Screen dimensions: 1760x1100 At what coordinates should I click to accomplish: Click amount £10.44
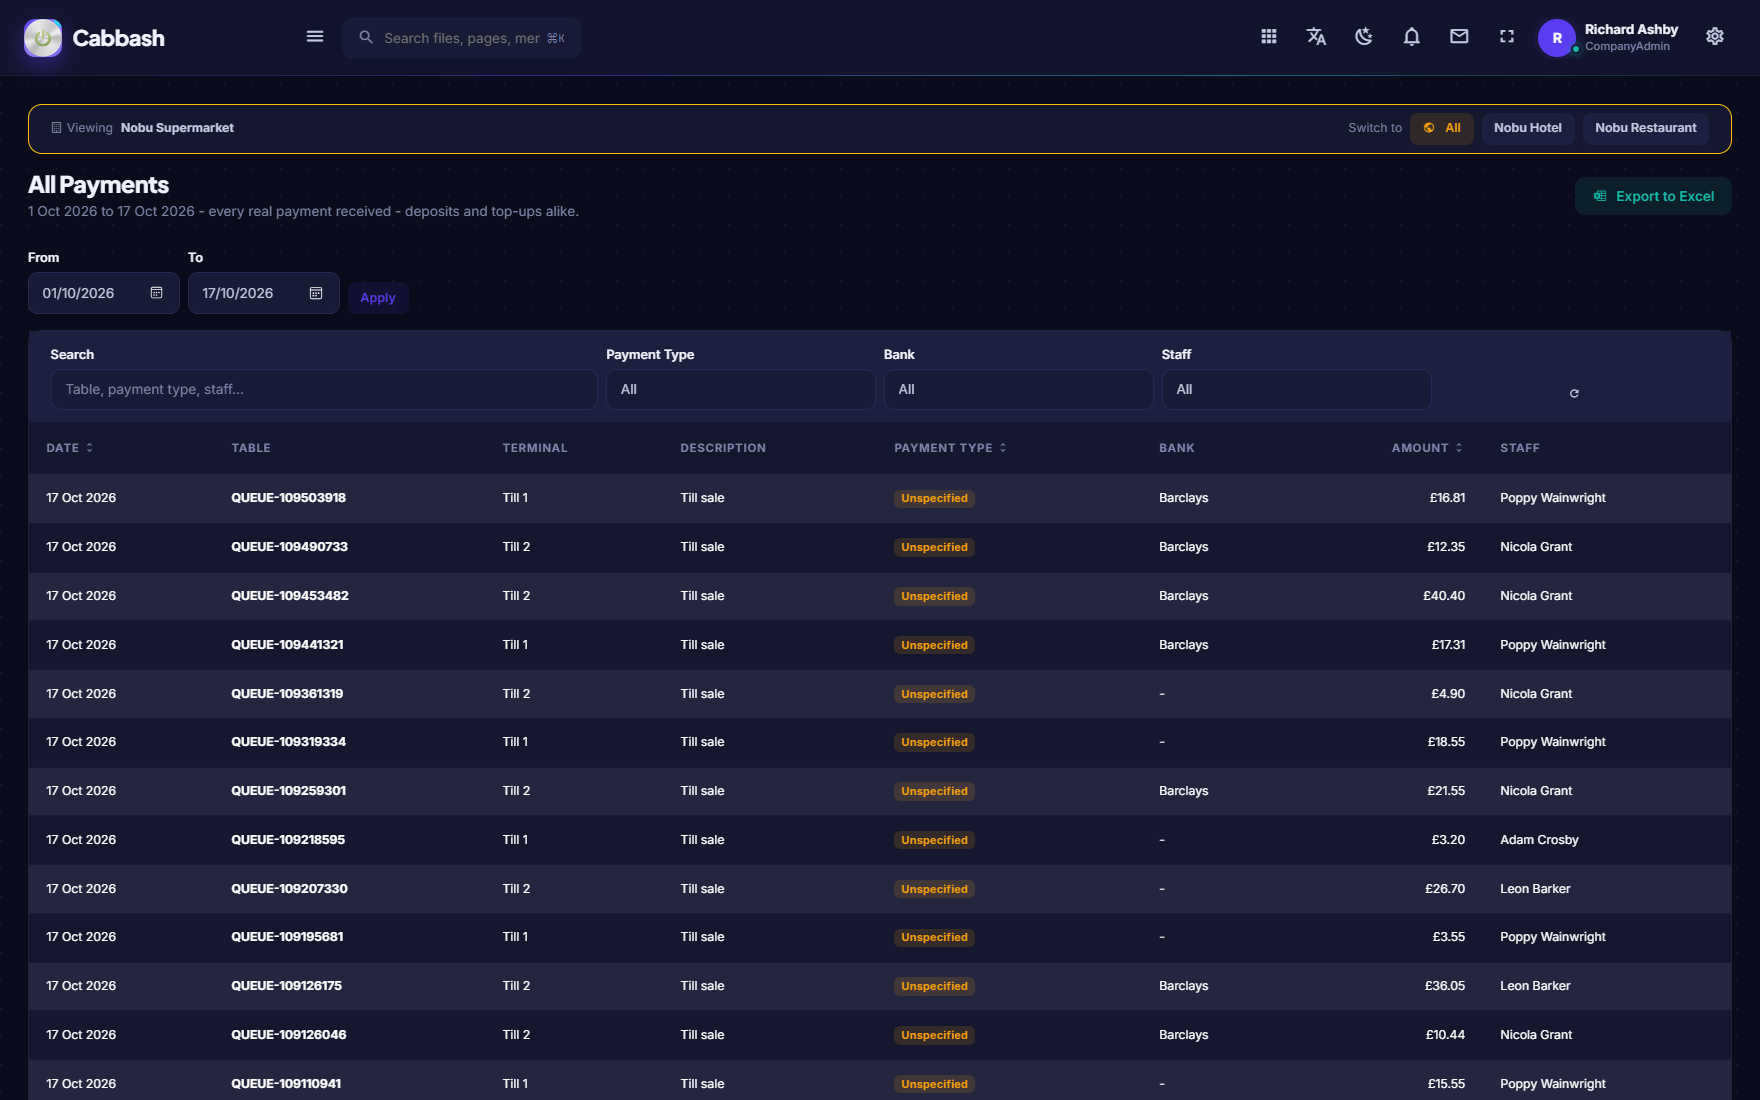click(1445, 1035)
